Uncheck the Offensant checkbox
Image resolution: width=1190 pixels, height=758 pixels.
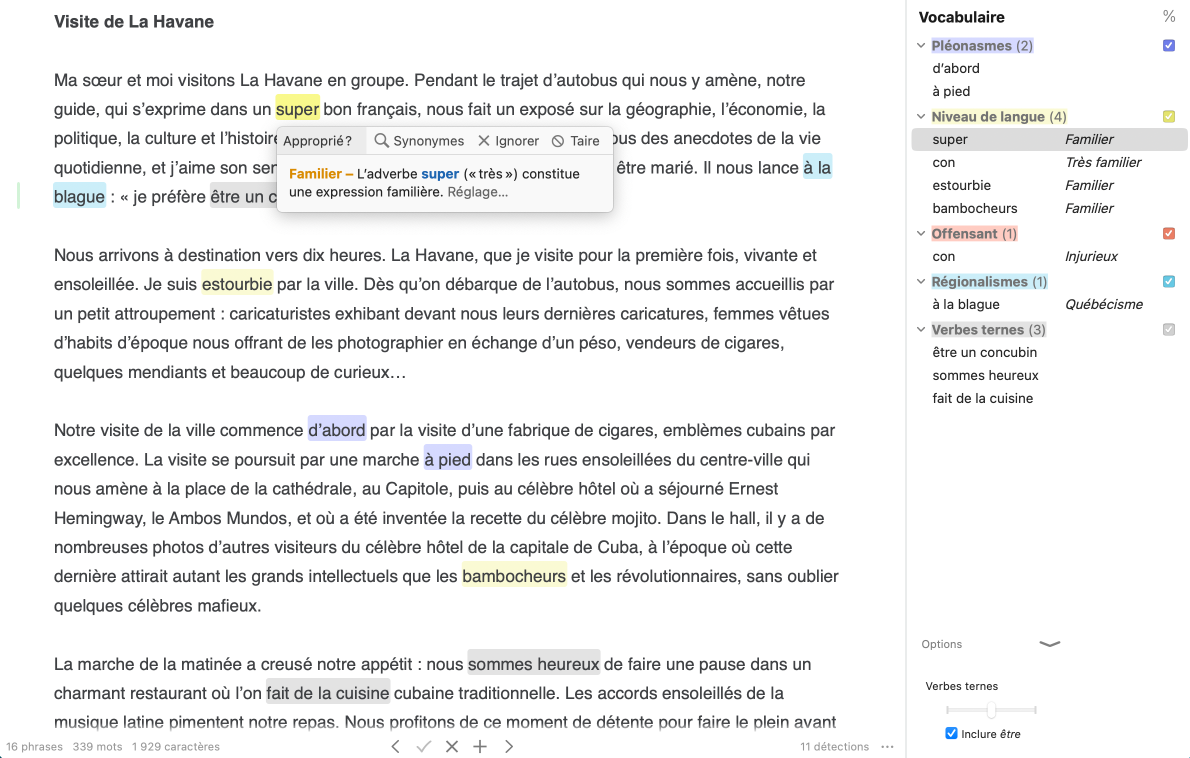(x=1169, y=233)
